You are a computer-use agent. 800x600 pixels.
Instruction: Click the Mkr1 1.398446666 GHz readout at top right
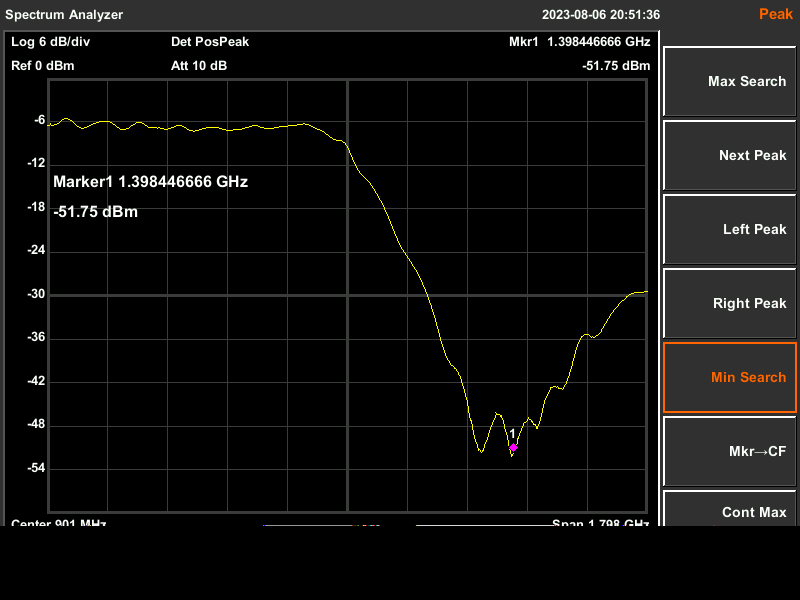[x=580, y=42]
